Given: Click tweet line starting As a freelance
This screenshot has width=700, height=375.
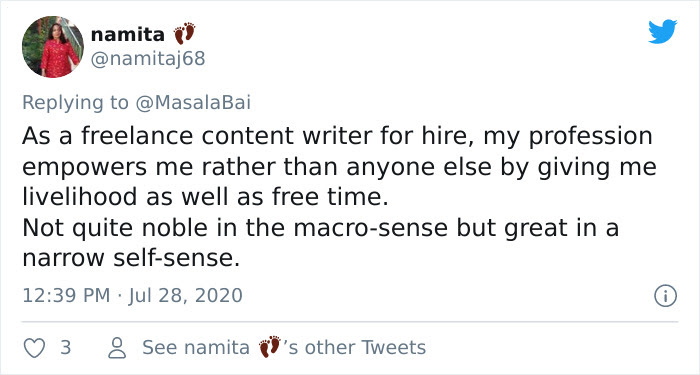Looking at the screenshot, I should pos(337,136).
